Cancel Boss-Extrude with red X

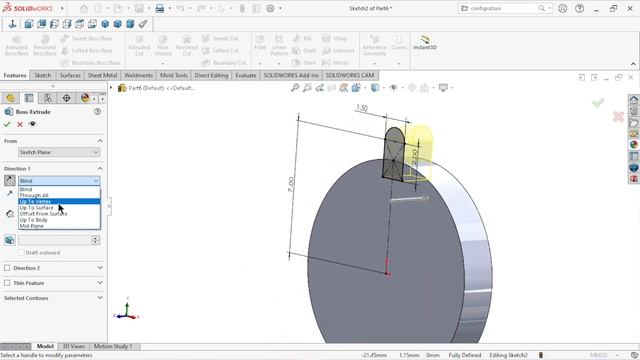click(x=20, y=124)
